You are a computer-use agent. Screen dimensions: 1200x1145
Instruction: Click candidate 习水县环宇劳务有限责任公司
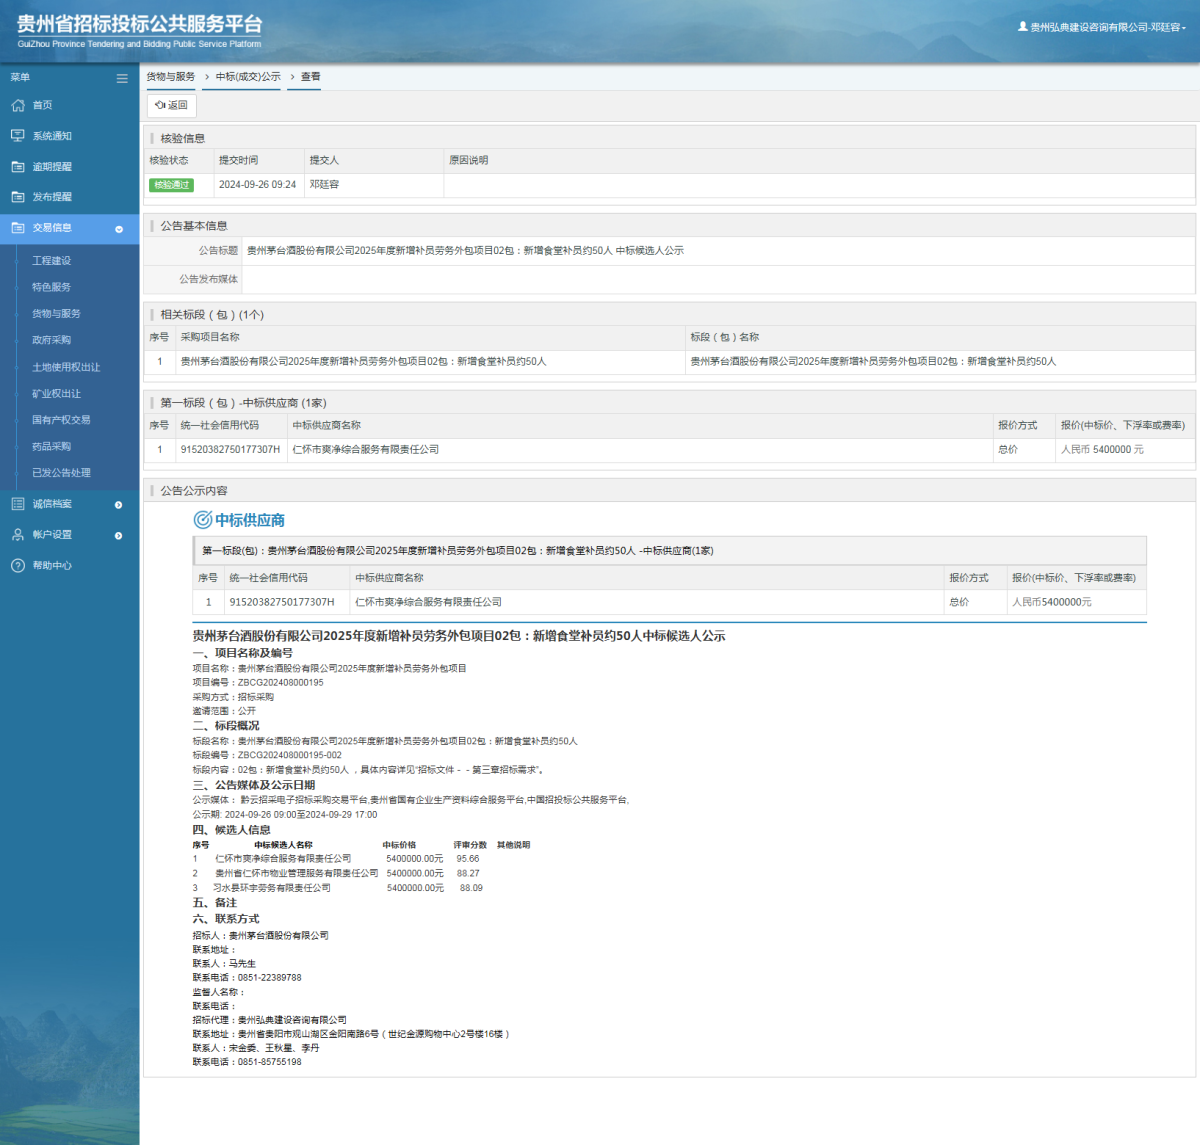coord(272,888)
